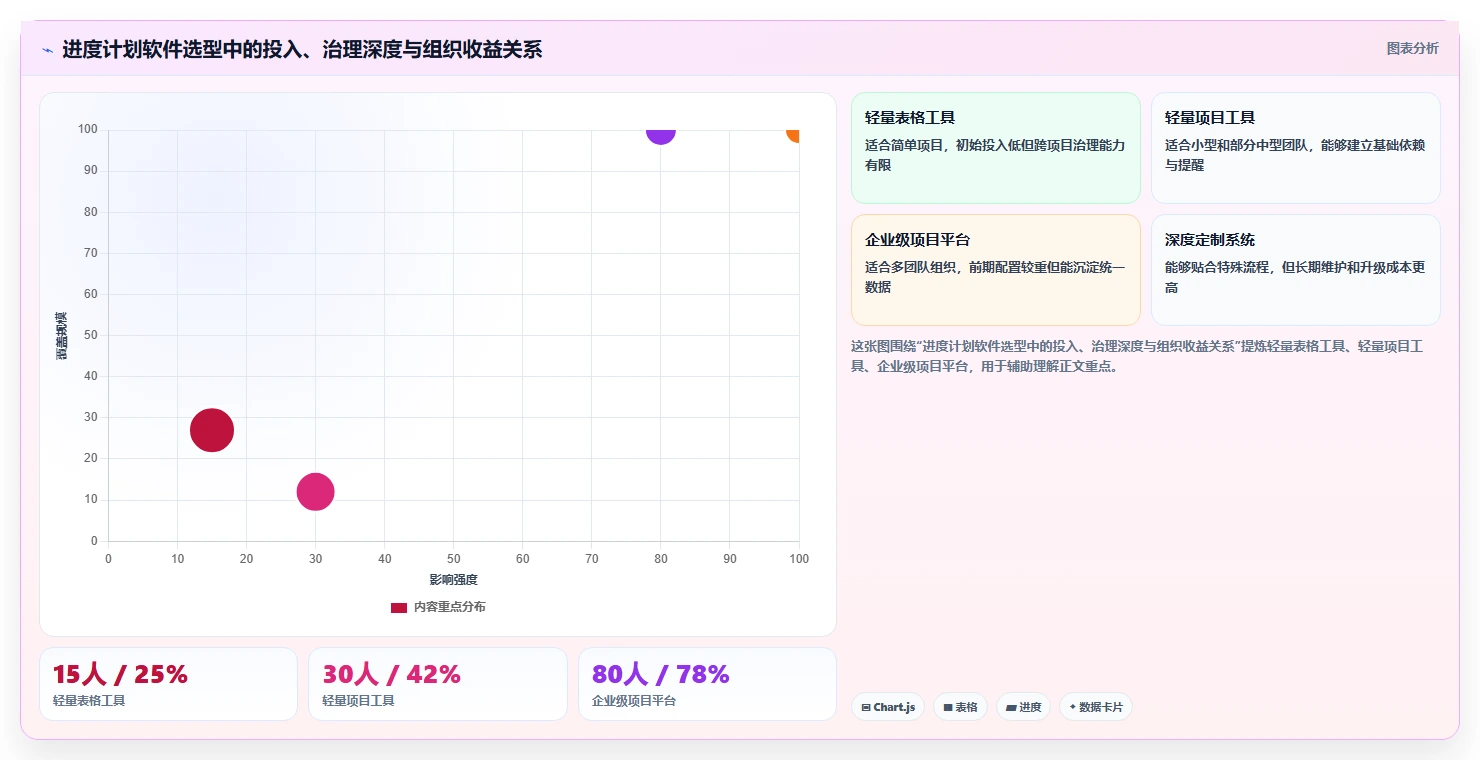Click the Chart.js tag chip
This screenshot has width=1480, height=760.
pyautogui.click(x=888, y=707)
